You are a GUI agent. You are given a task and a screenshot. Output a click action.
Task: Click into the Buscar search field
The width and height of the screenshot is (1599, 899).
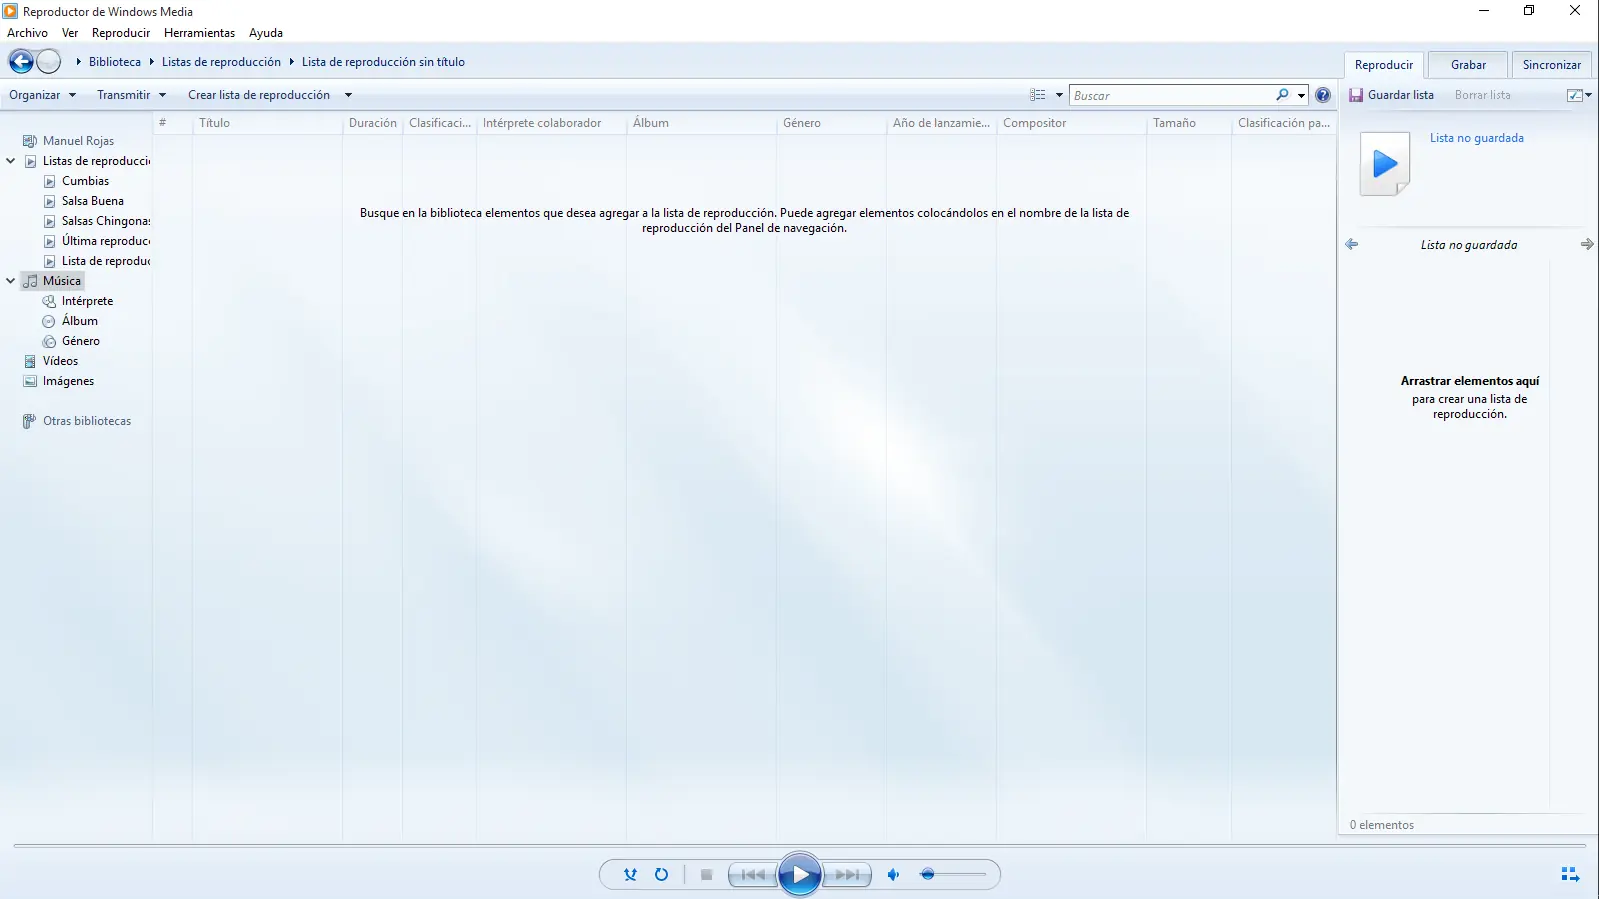point(1172,95)
